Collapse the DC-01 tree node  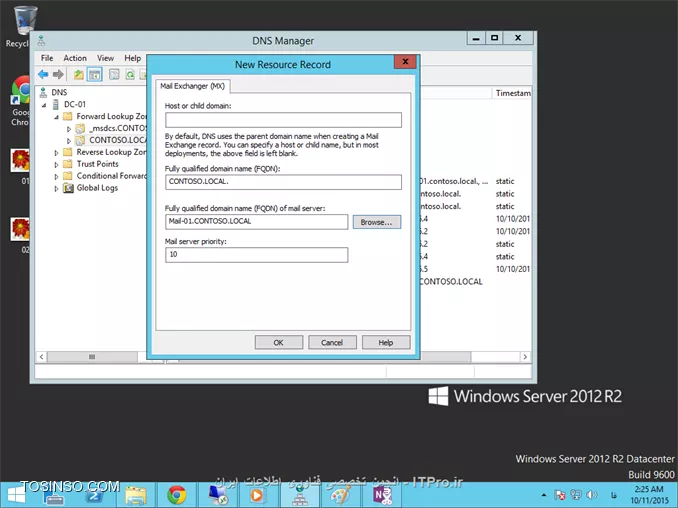44,105
